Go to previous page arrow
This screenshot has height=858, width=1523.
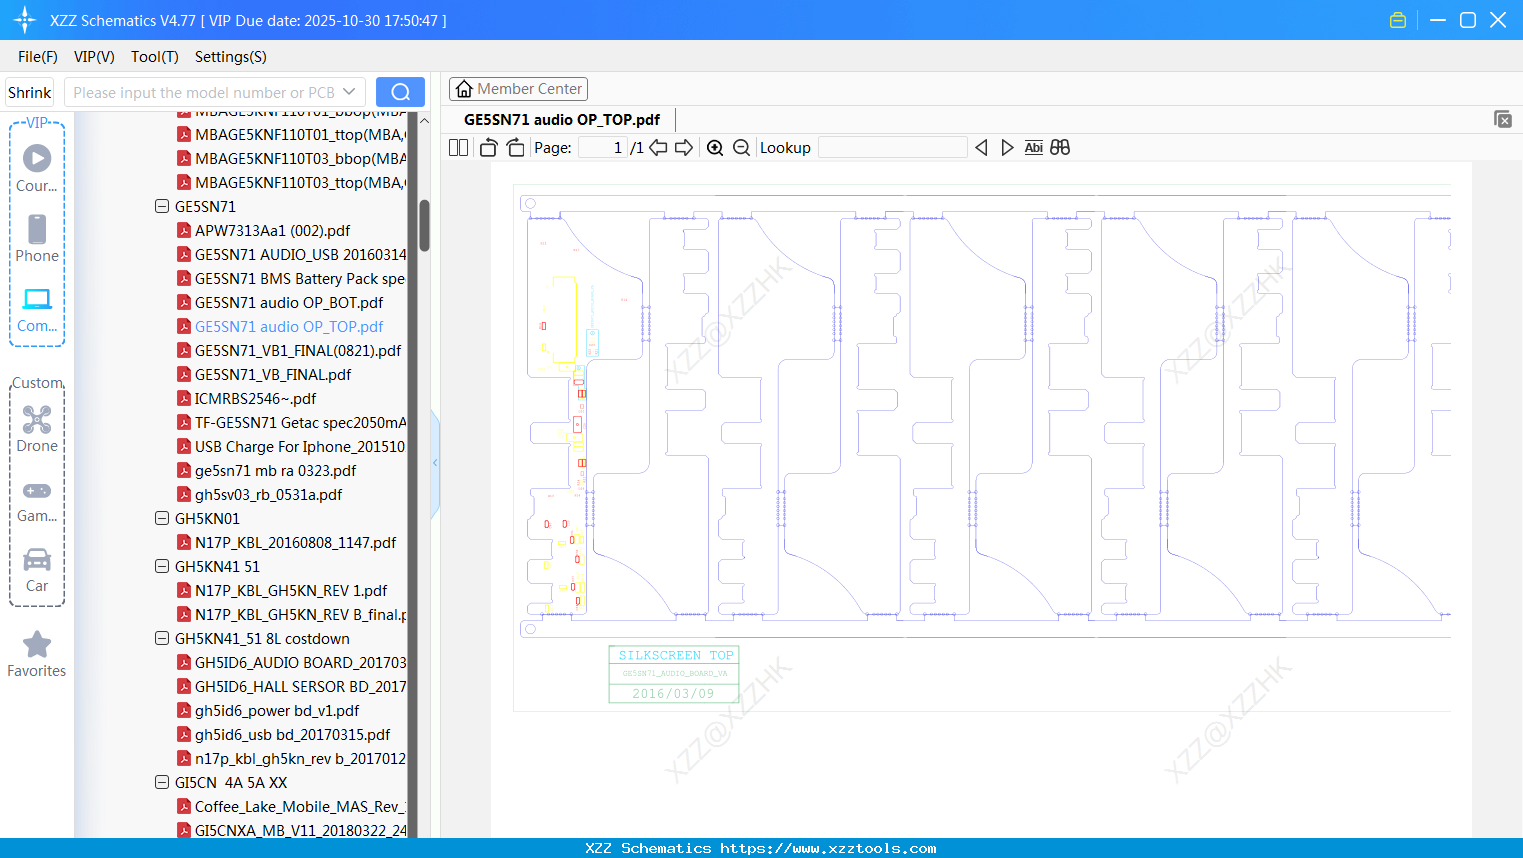click(658, 147)
